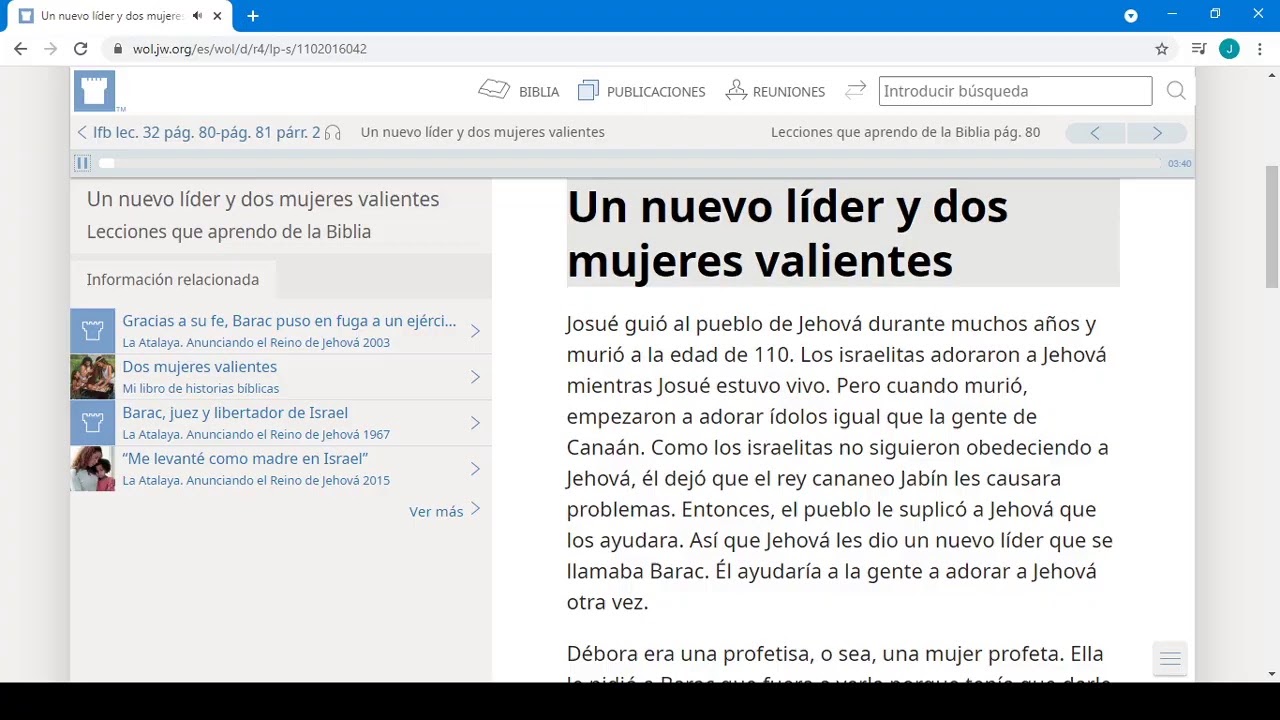The image size is (1280, 720).
Task: Open the floating menu button at bottom right
Action: point(1170,659)
